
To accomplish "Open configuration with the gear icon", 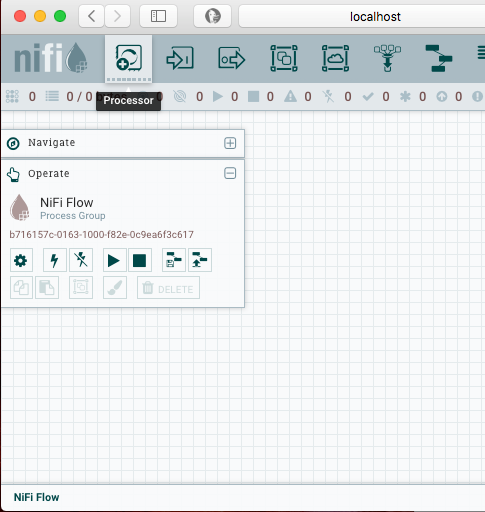I will click(x=21, y=260).
